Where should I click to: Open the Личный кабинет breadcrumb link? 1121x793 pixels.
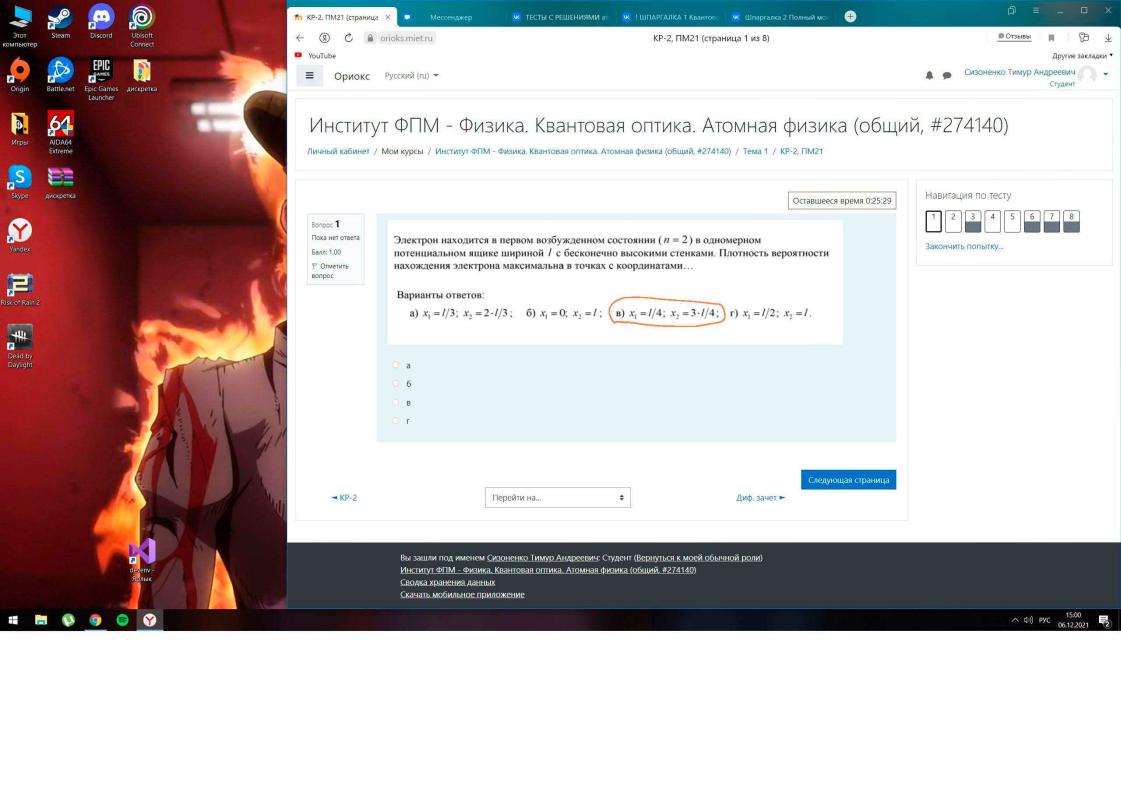(338, 152)
